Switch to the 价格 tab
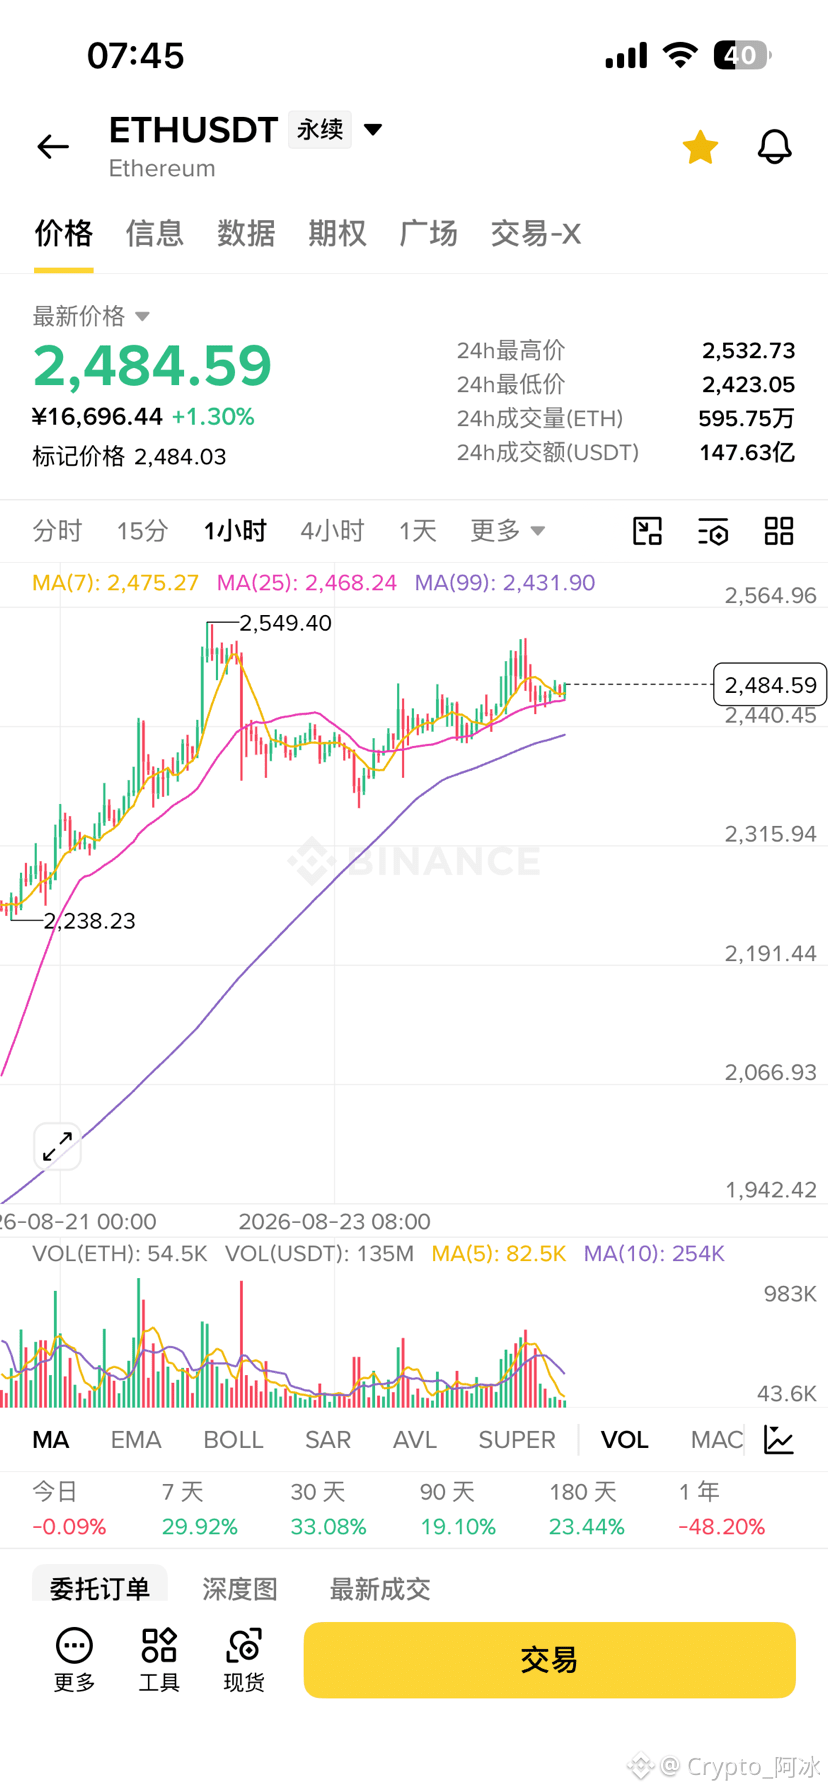 coord(63,233)
